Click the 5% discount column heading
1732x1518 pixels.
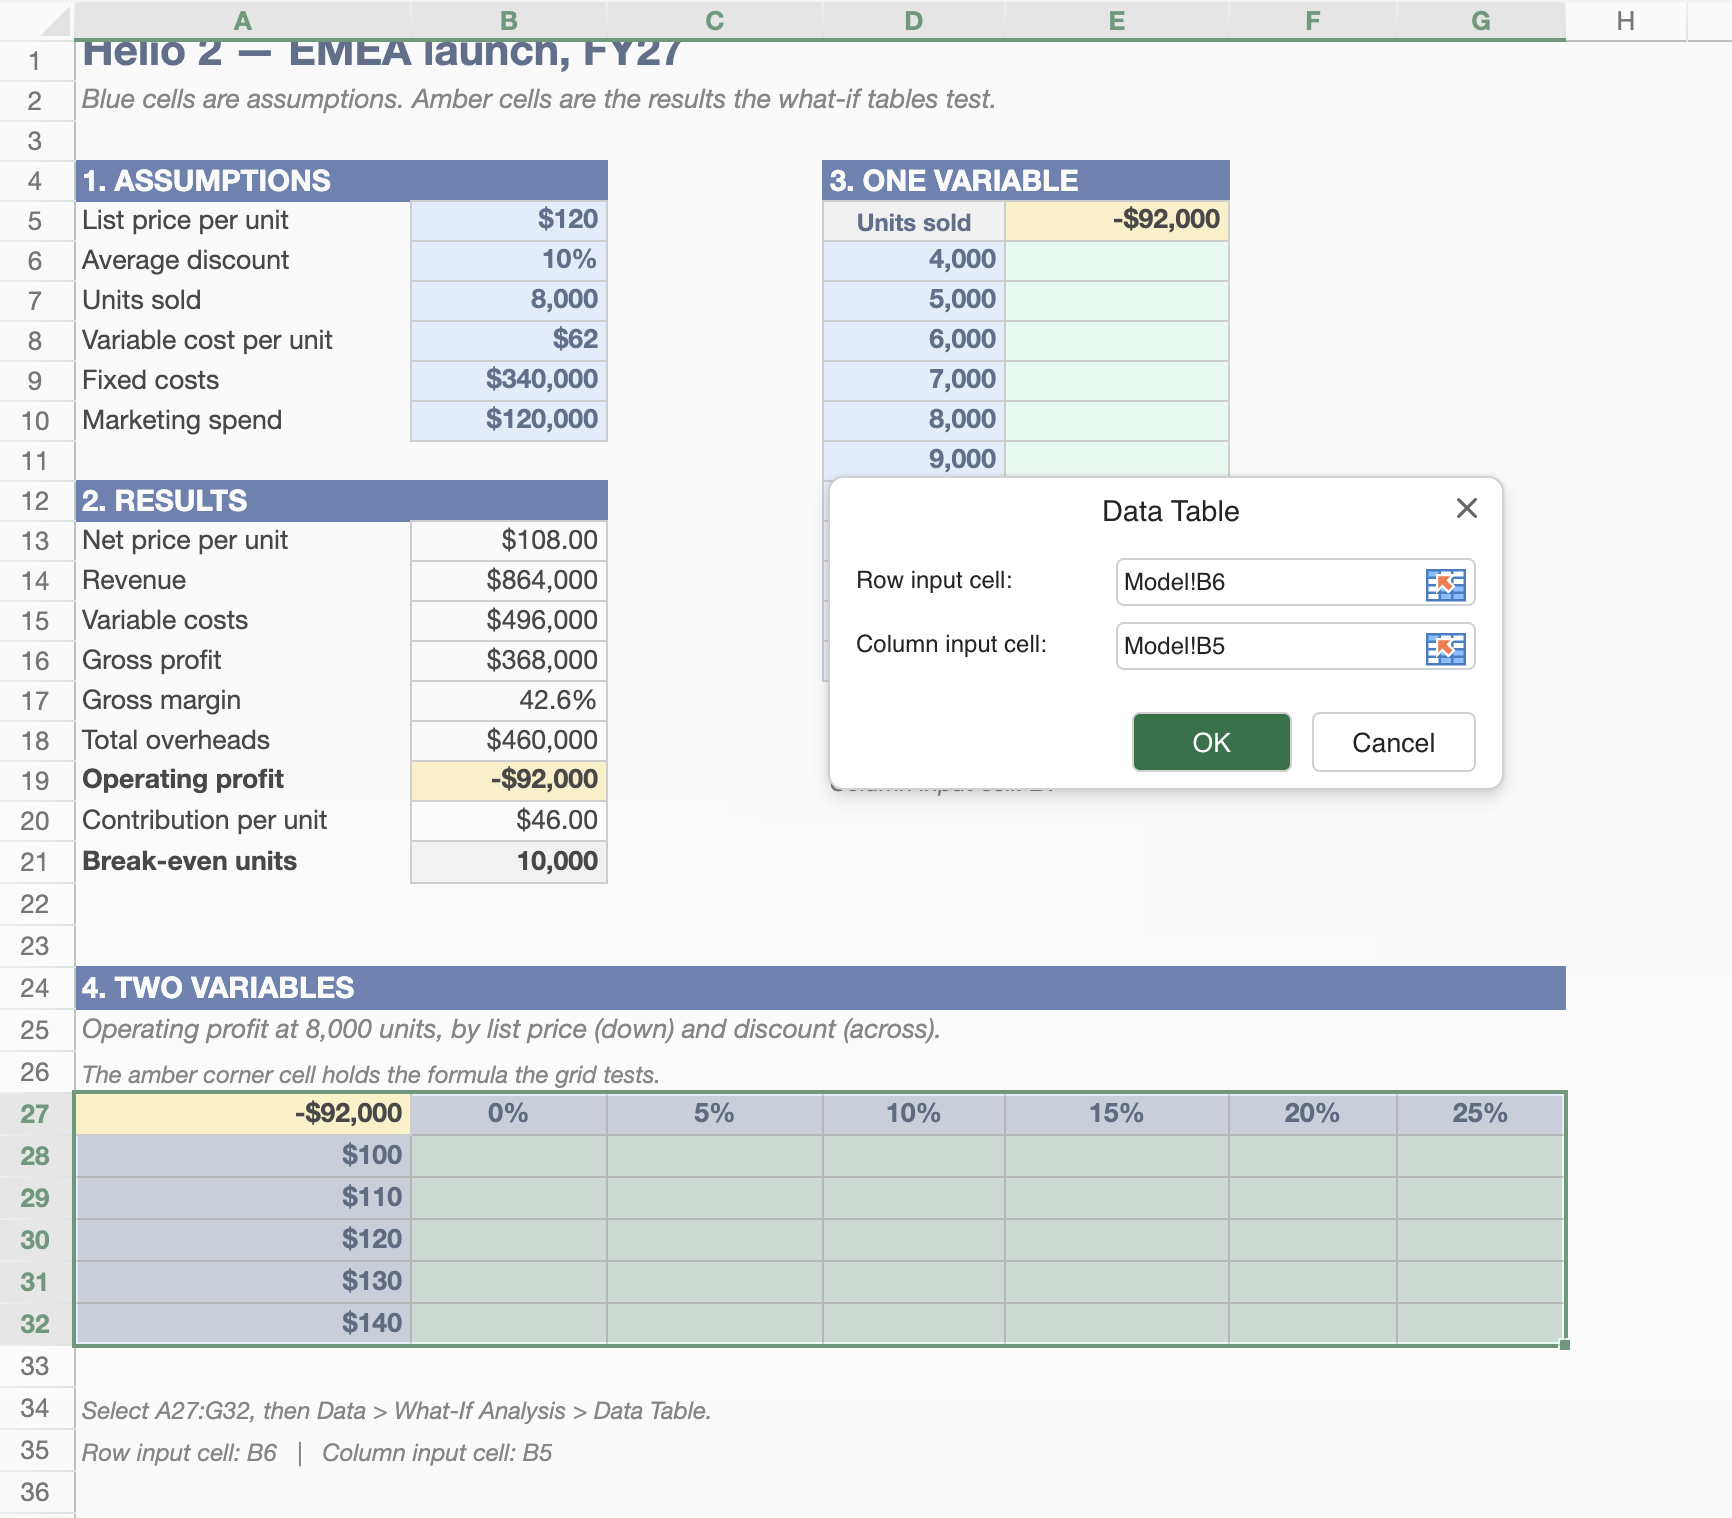(x=714, y=1114)
